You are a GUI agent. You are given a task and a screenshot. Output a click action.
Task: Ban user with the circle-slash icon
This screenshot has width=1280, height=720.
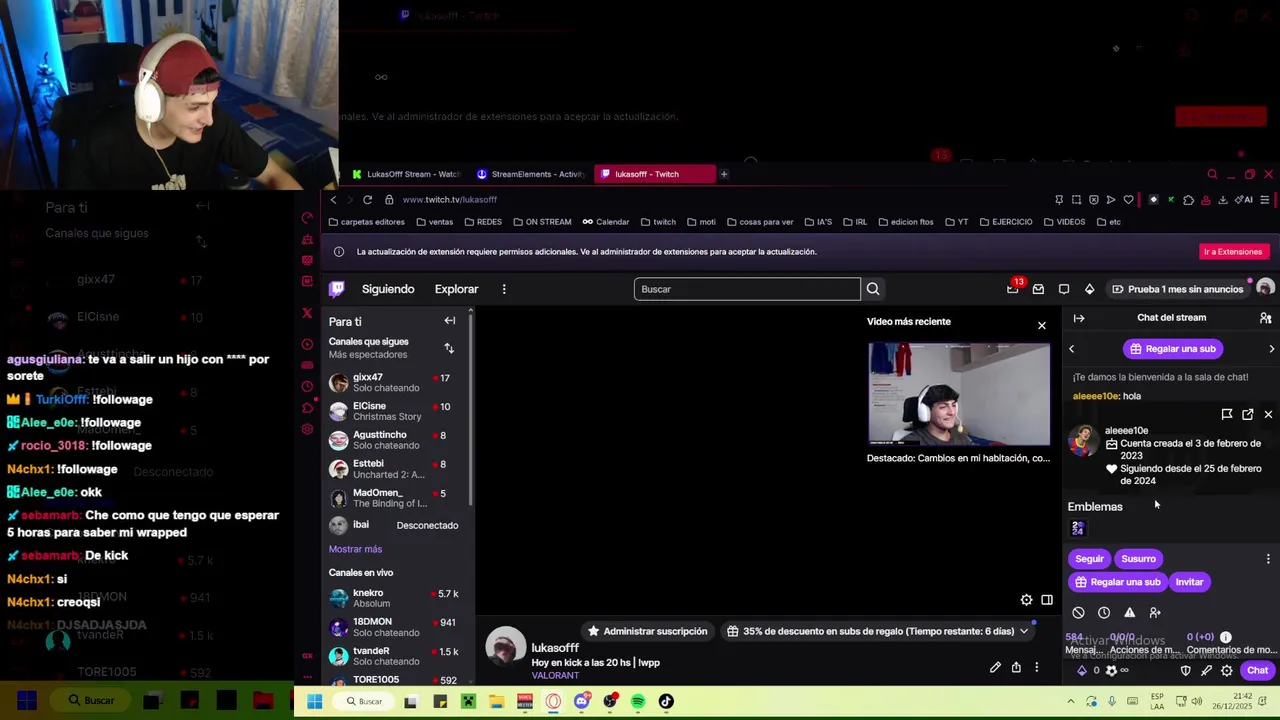pyautogui.click(x=1078, y=612)
